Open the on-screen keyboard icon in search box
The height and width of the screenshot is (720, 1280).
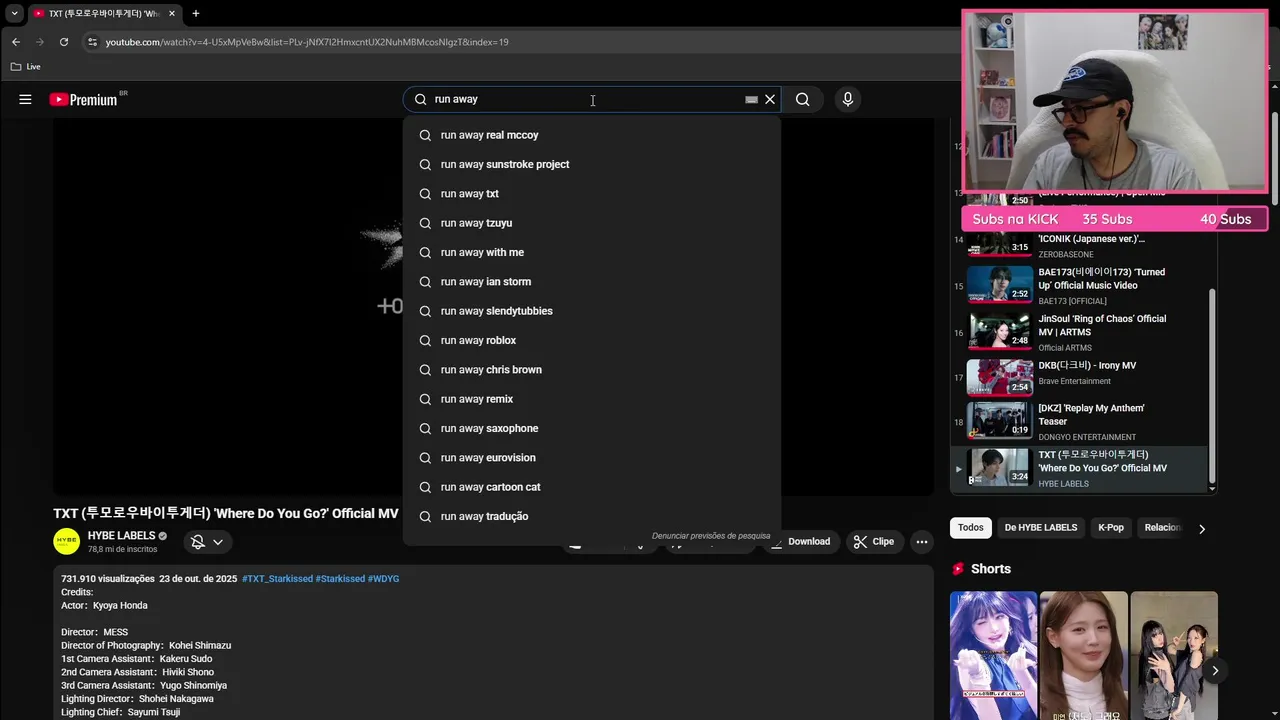point(751,99)
